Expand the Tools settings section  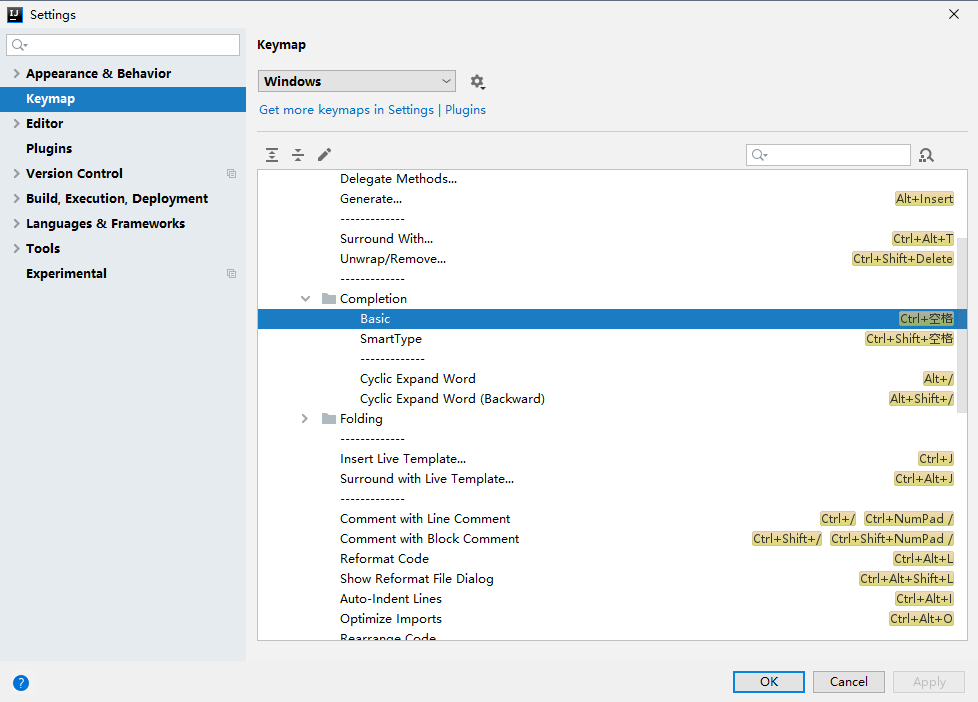[x=16, y=248]
